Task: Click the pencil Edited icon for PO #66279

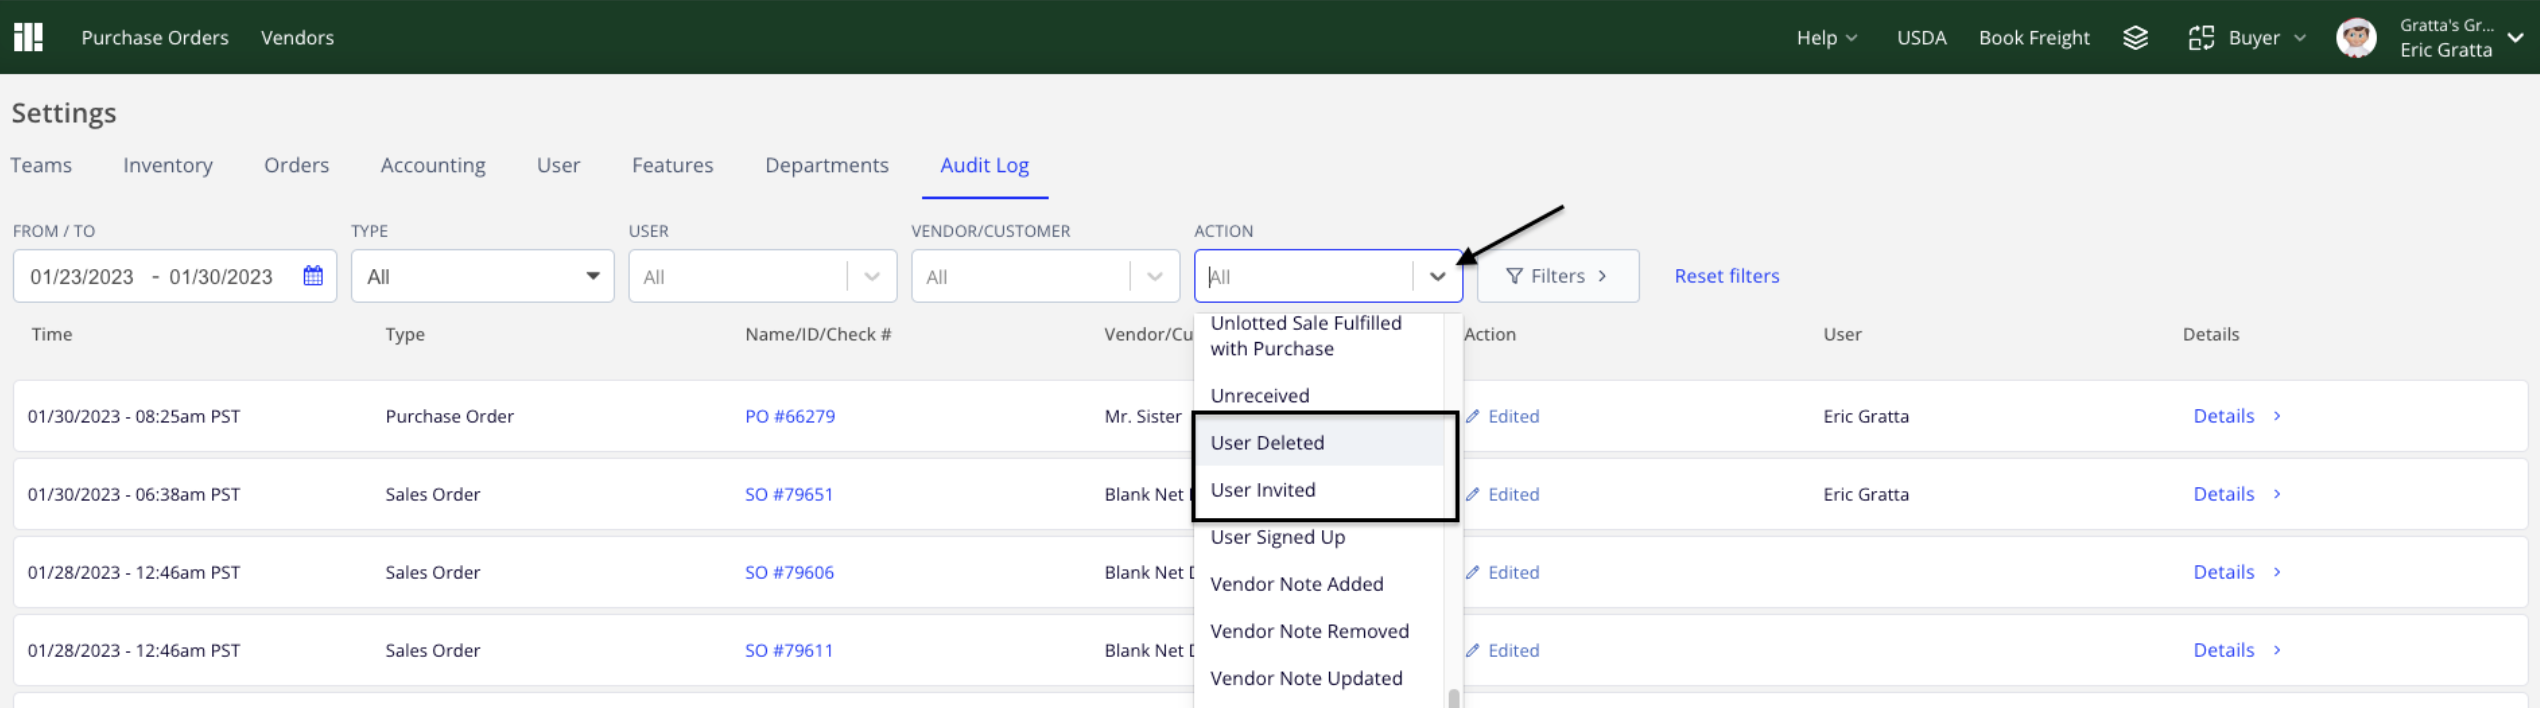Action: (1472, 416)
